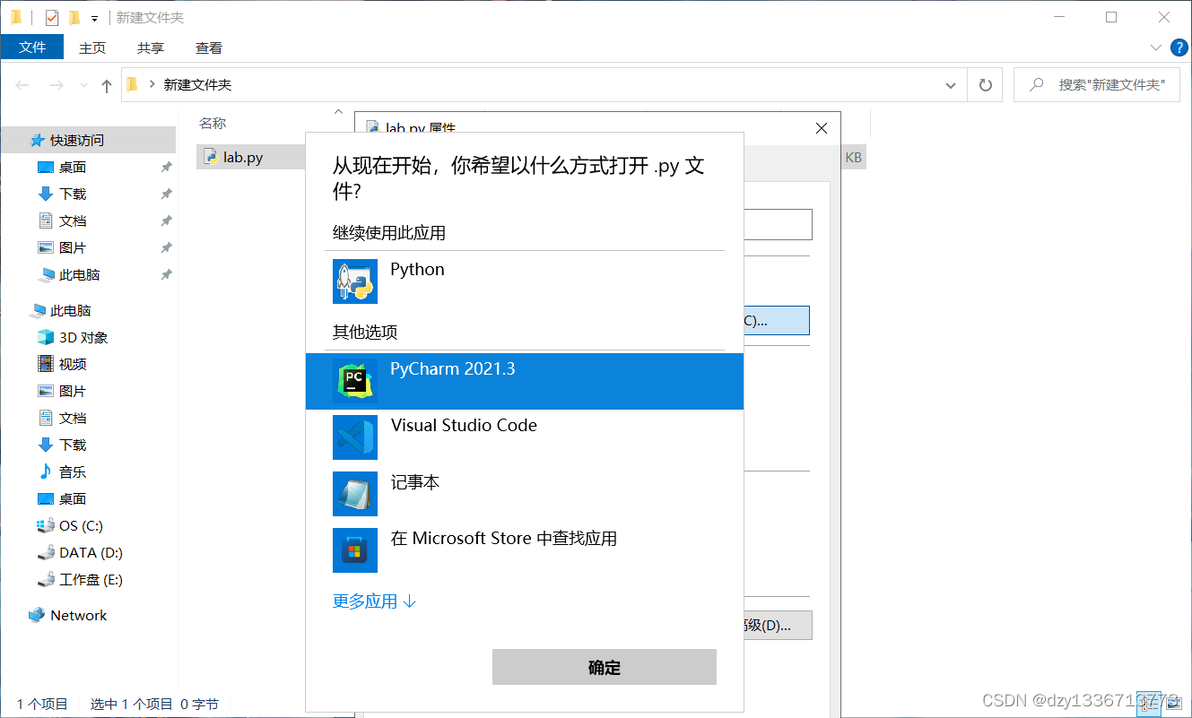The height and width of the screenshot is (718, 1192).
Task: Click the file name field in properties dialog
Action: (x=778, y=224)
